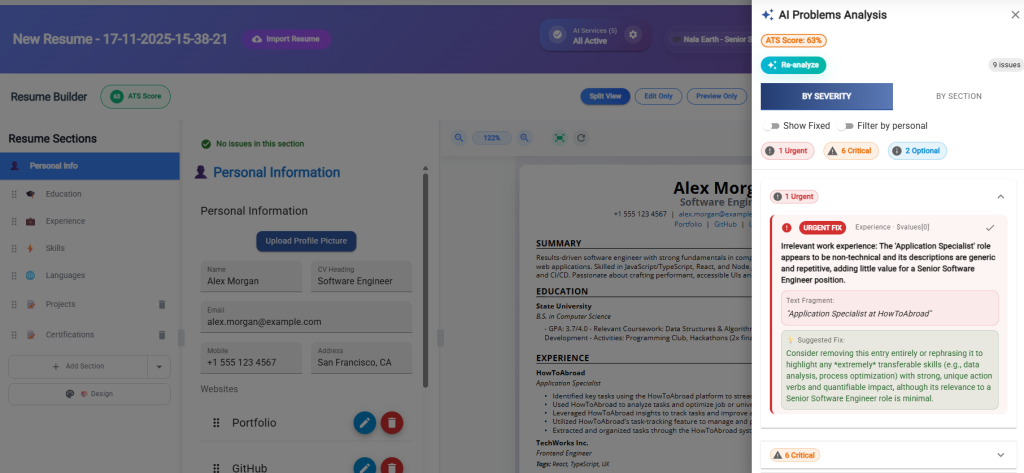
Task: Expand the 6 Critical issues group
Action: click(1001, 455)
